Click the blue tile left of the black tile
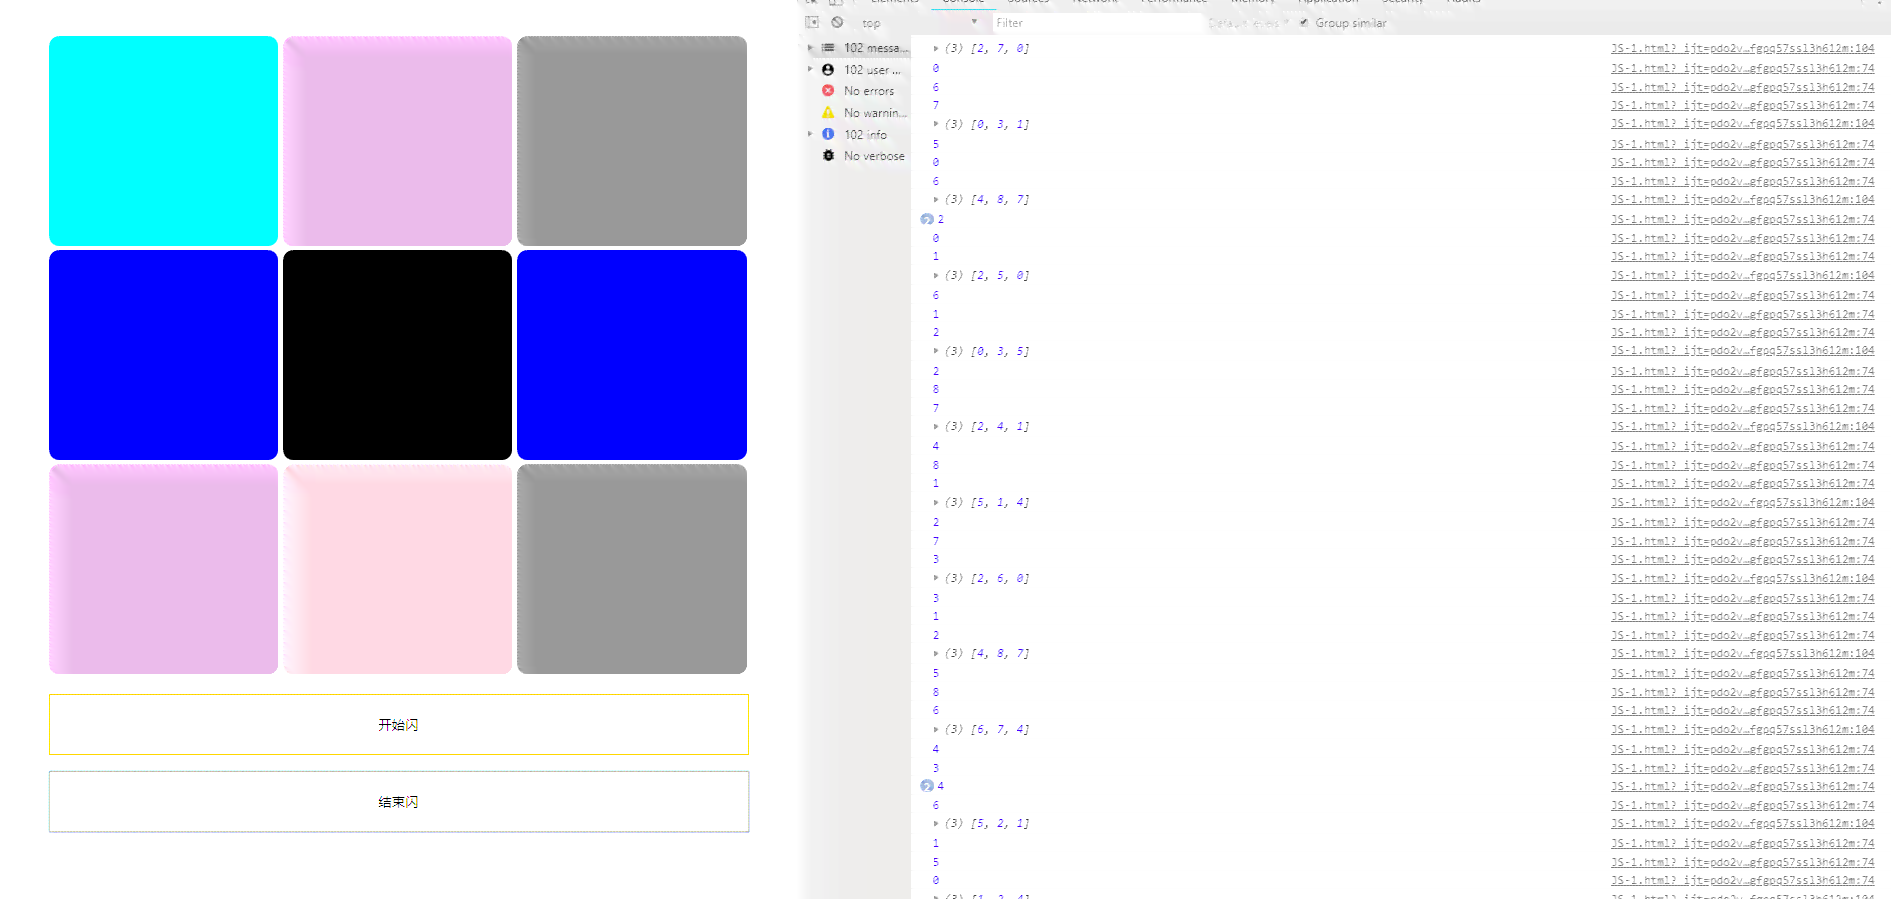The image size is (1891, 899). (163, 355)
